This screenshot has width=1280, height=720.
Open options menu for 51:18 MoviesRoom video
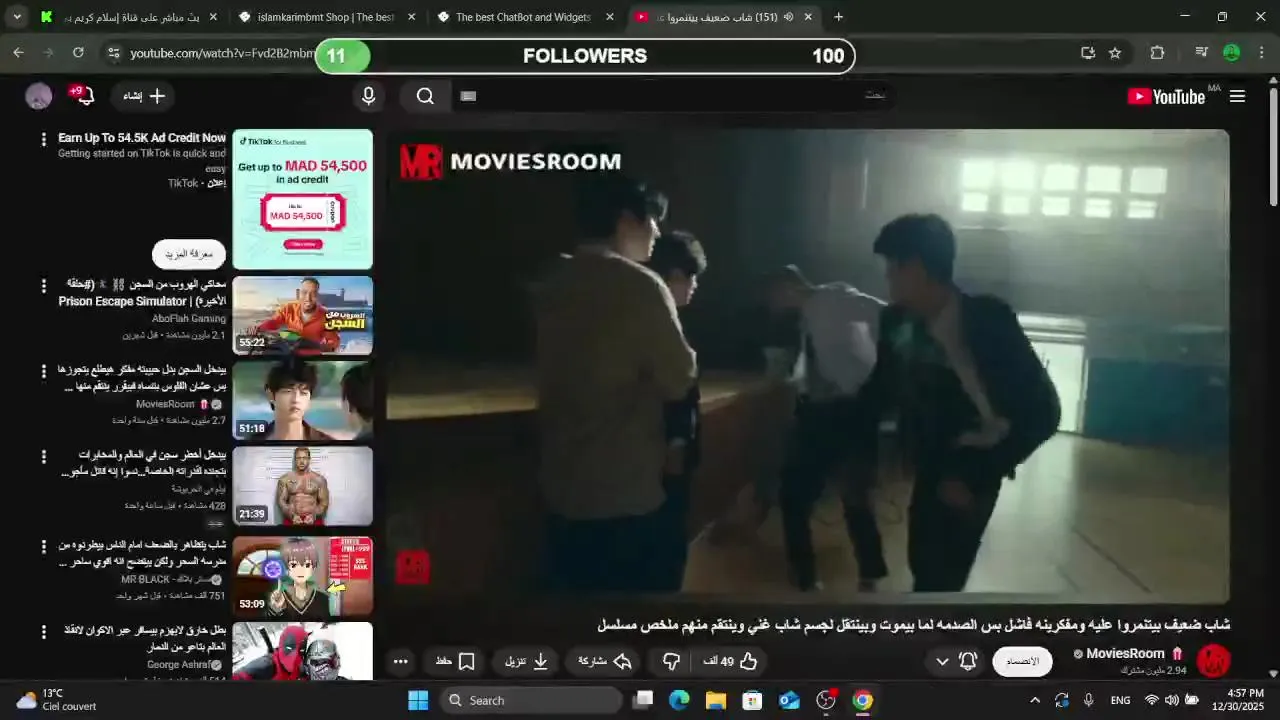43,371
